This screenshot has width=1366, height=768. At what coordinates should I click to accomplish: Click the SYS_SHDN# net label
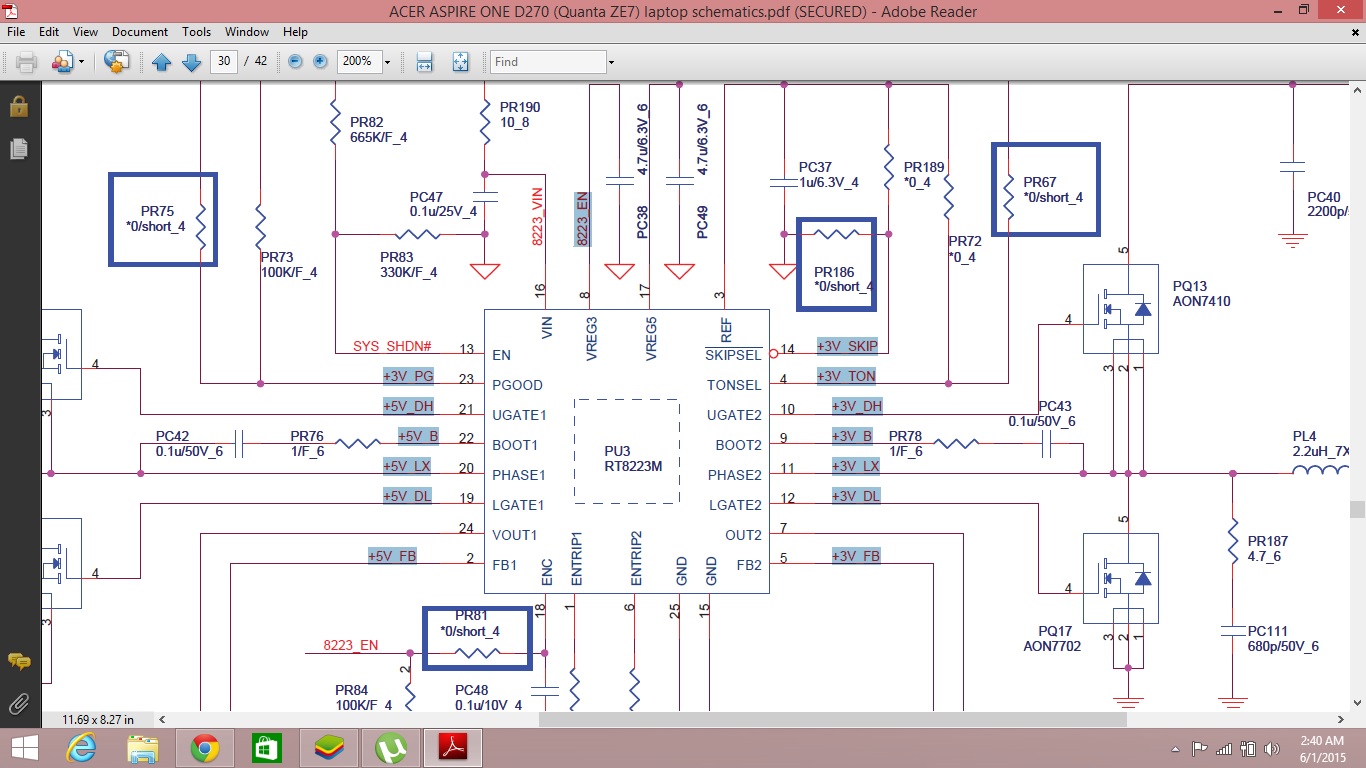tap(392, 346)
